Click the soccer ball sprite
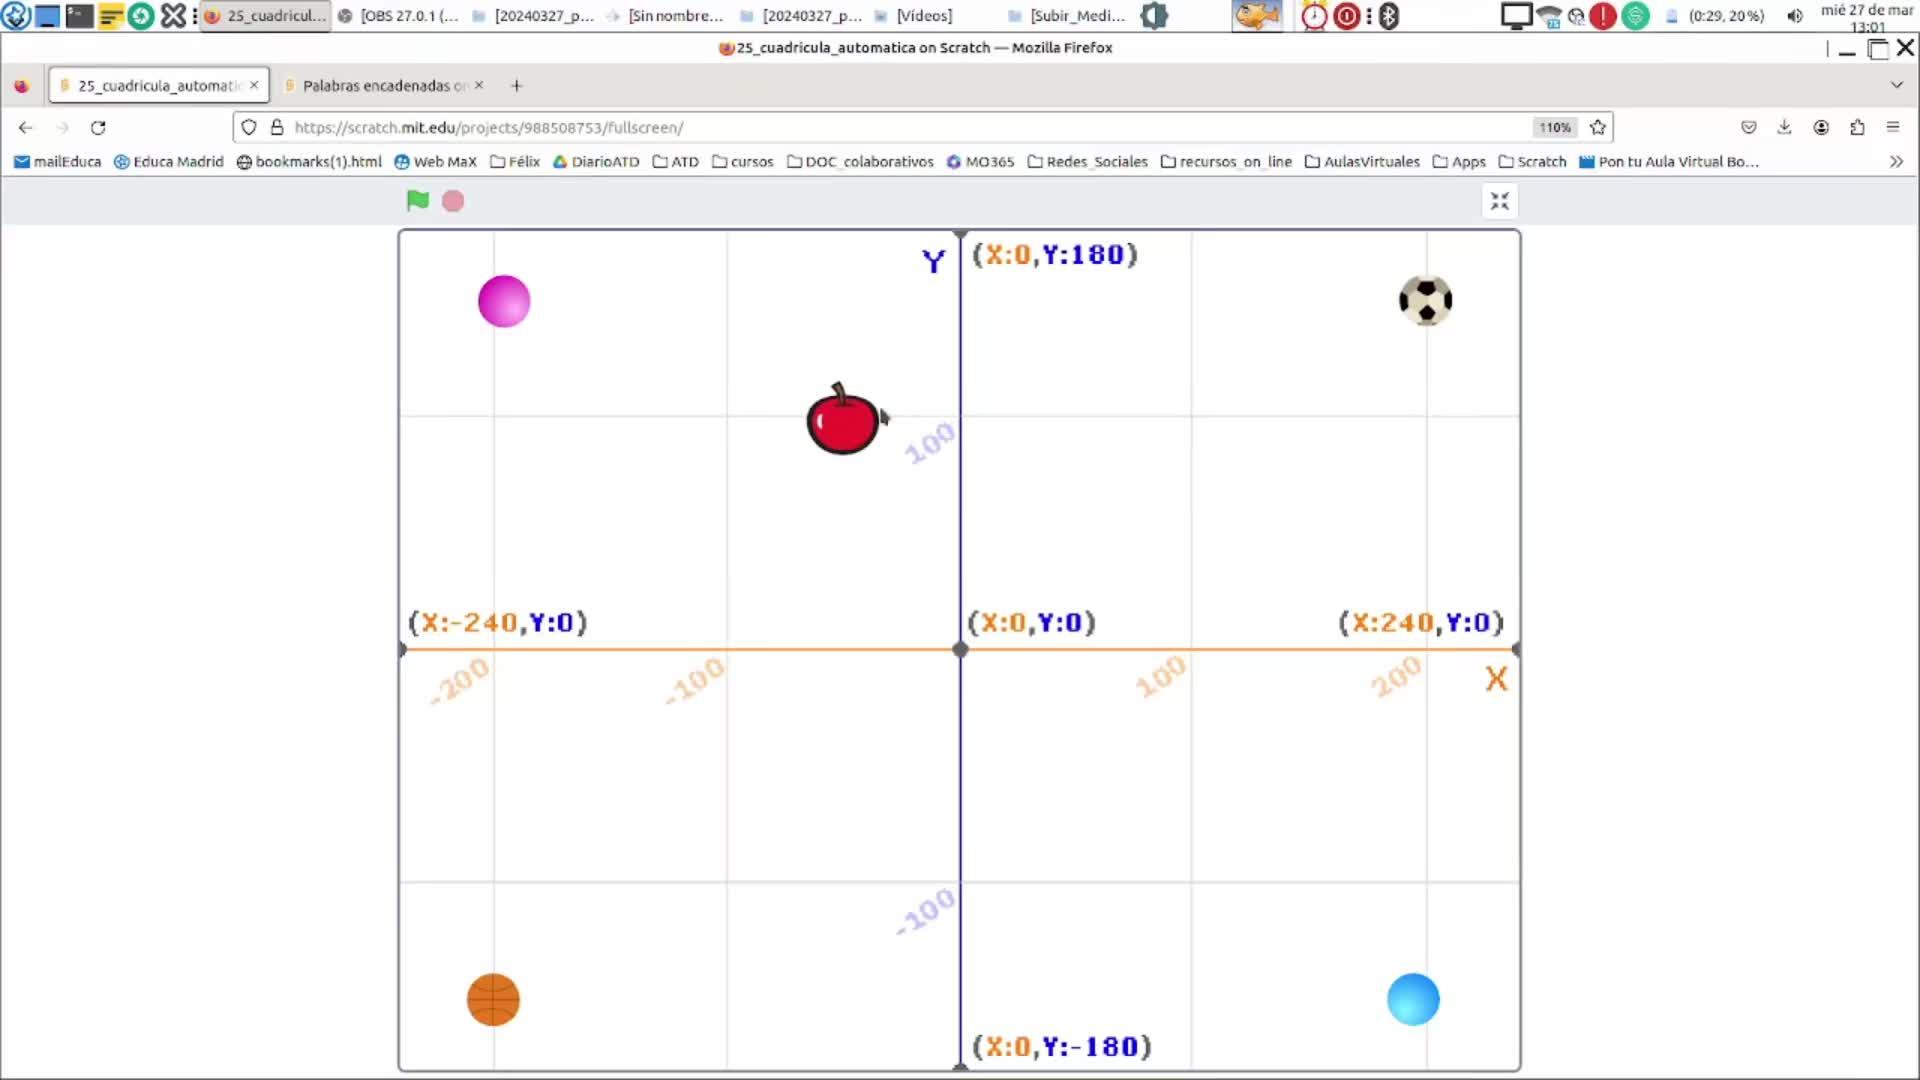Screen dimensions: 1920x1080 tap(1425, 301)
